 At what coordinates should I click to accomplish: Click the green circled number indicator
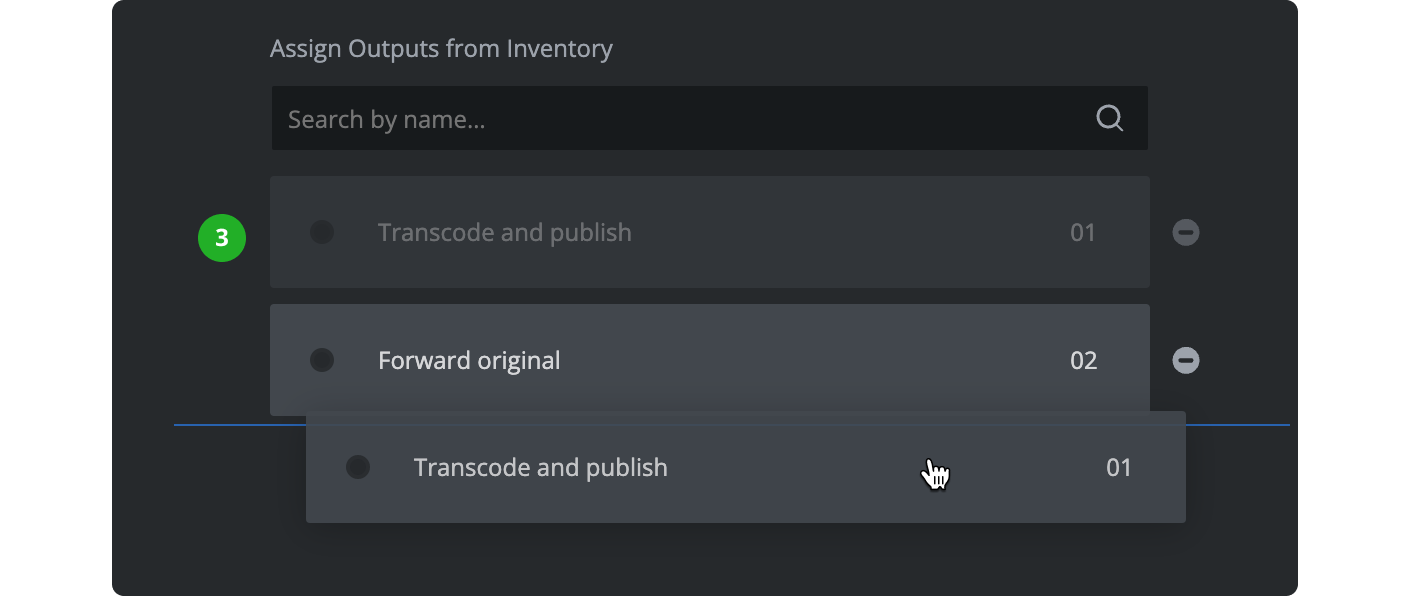point(222,238)
